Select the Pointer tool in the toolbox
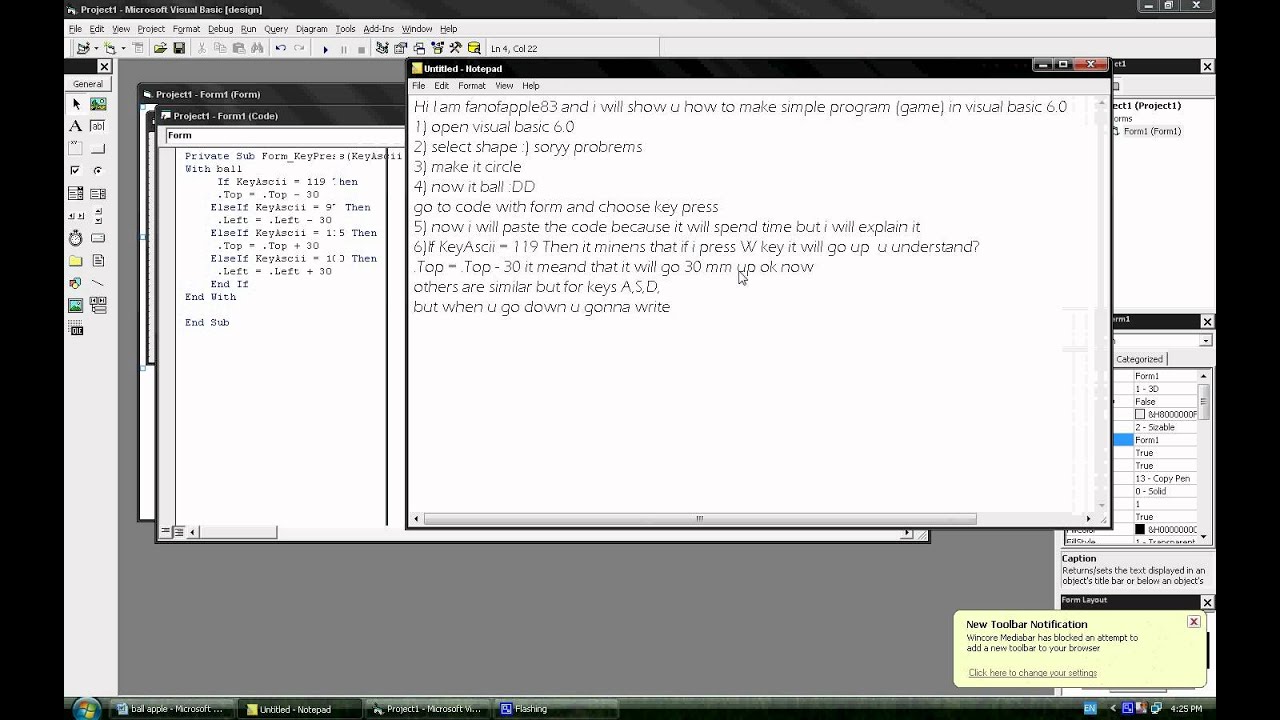The image size is (1280, 720). (x=76, y=104)
